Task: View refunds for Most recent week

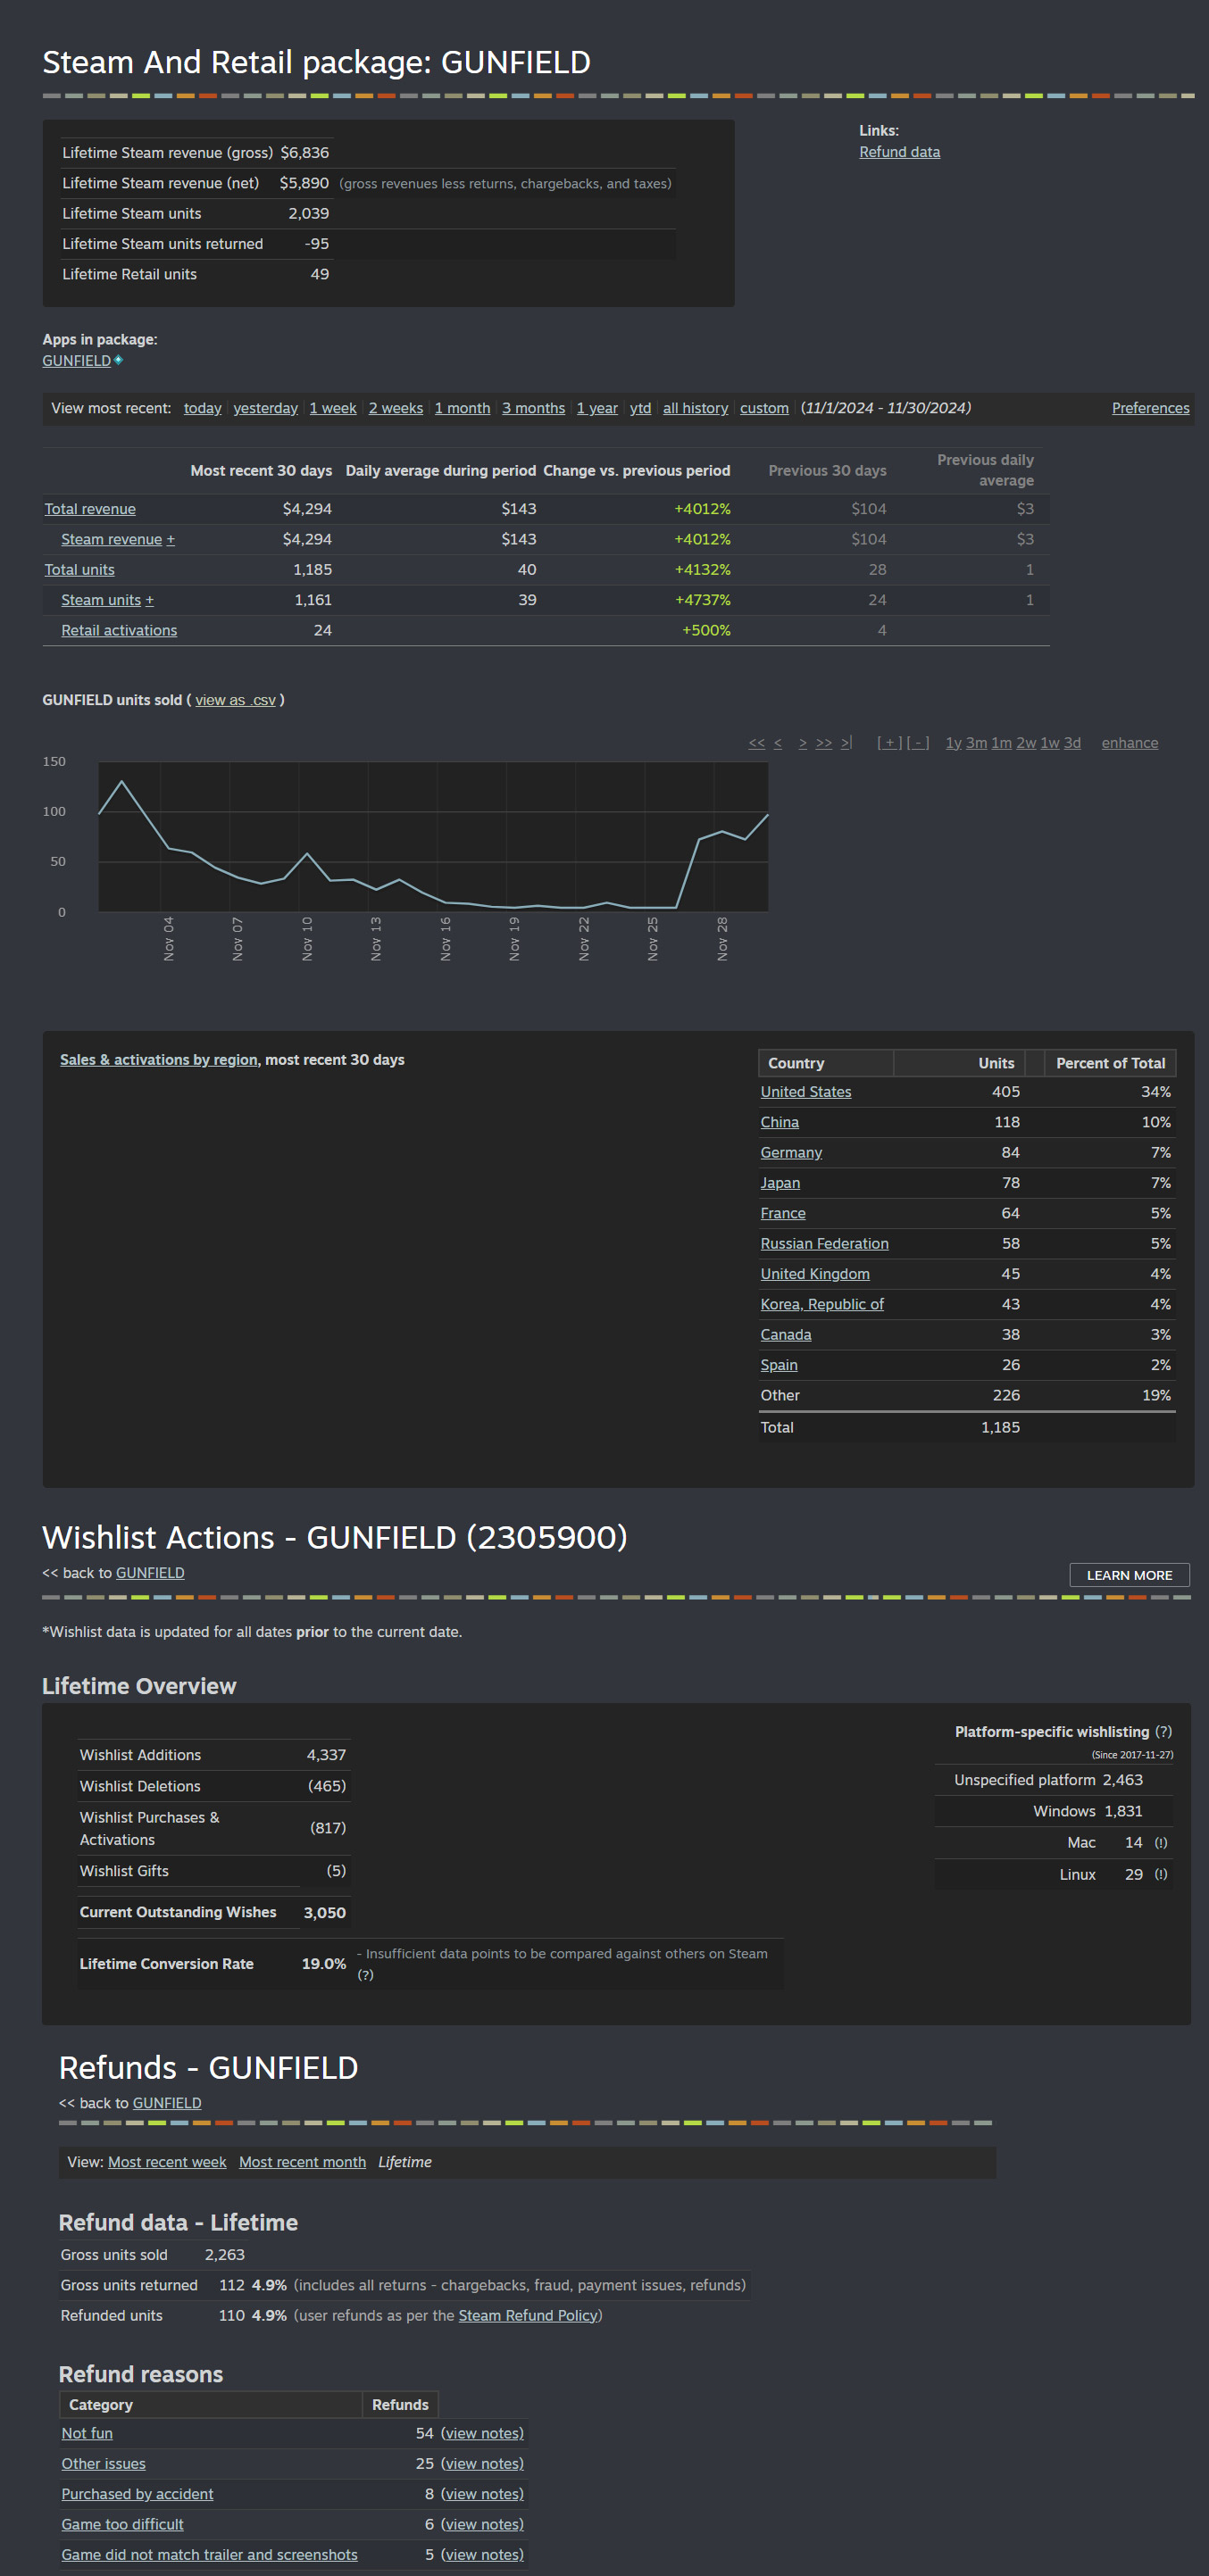Action: pos(167,2162)
